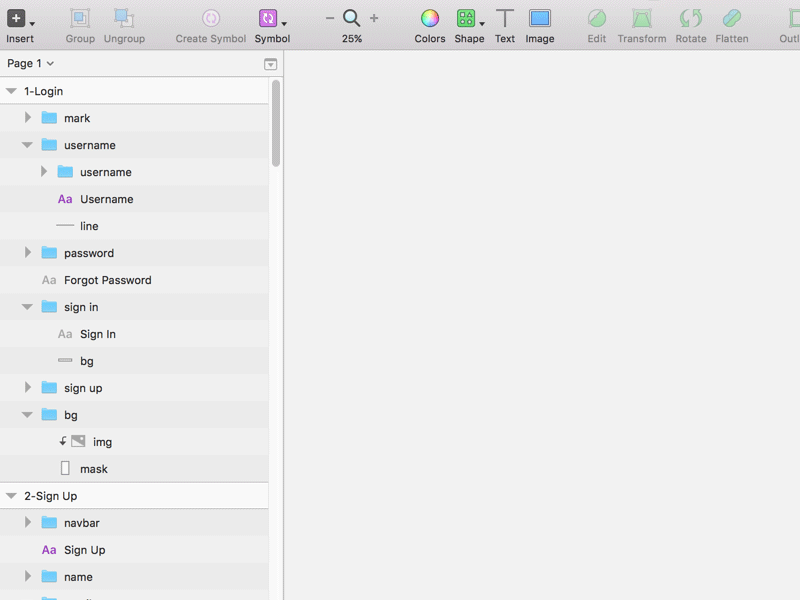Screen dimensions: 800x600
Task: Zoom out using the minus button
Action: coord(329,18)
